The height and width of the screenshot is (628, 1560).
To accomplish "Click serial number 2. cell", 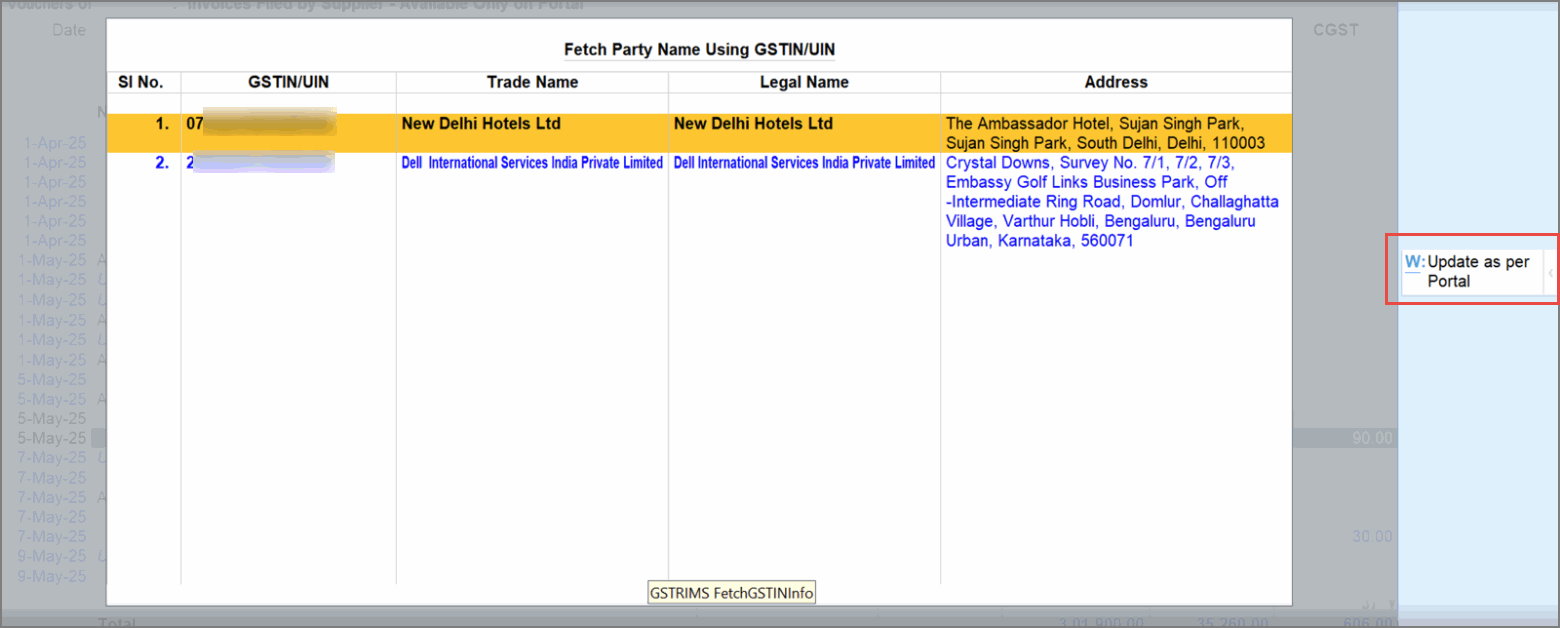I will pyautogui.click(x=163, y=163).
